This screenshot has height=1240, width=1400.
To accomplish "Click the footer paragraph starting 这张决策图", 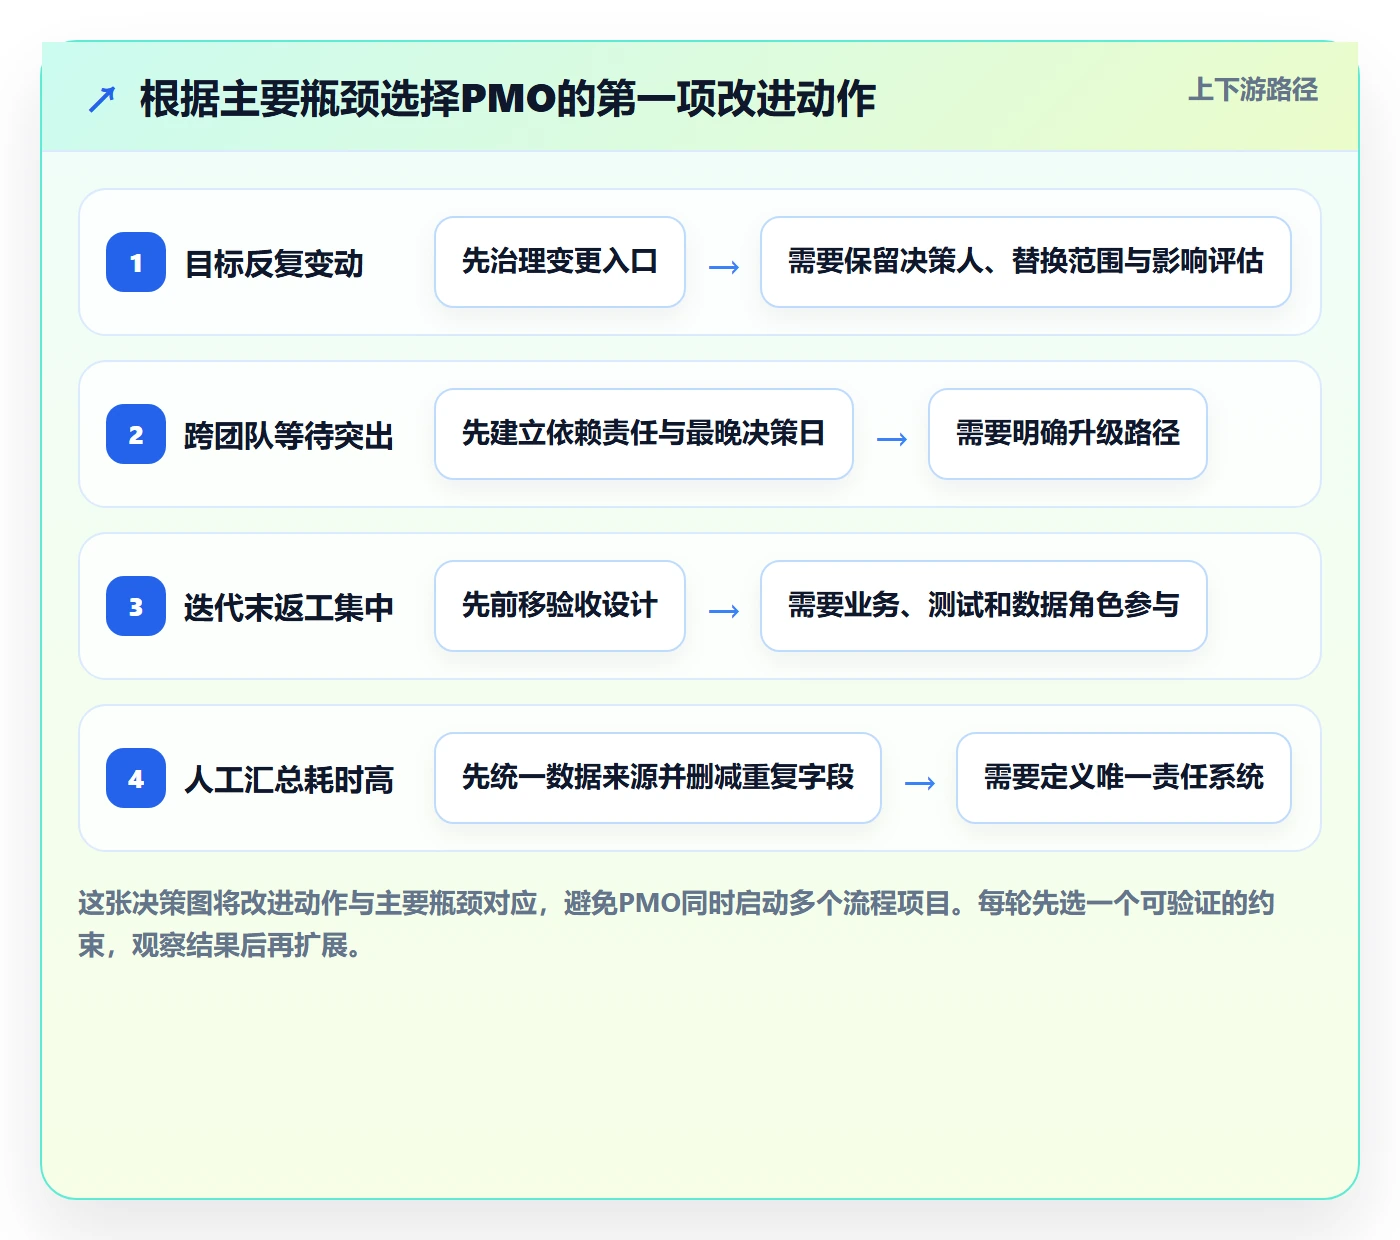I will coord(677,924).
